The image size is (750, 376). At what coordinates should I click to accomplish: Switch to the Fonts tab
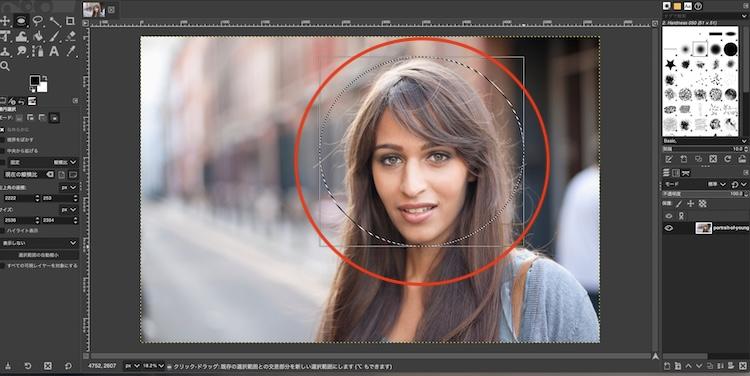(688, 6)
